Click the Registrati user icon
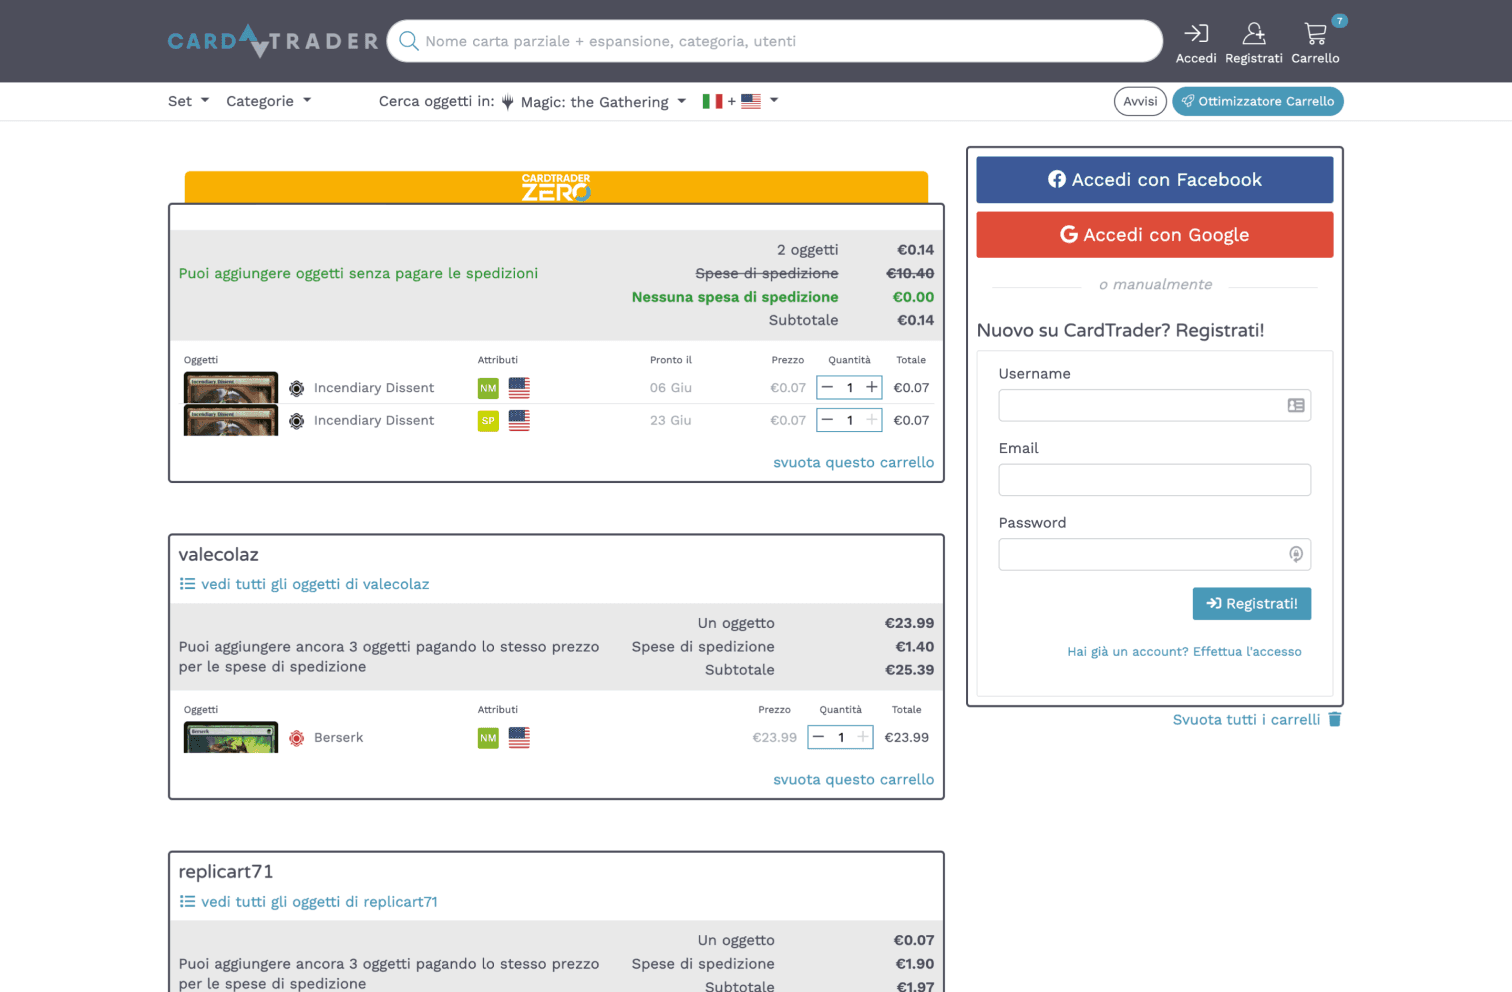 tap(1253, 34)
